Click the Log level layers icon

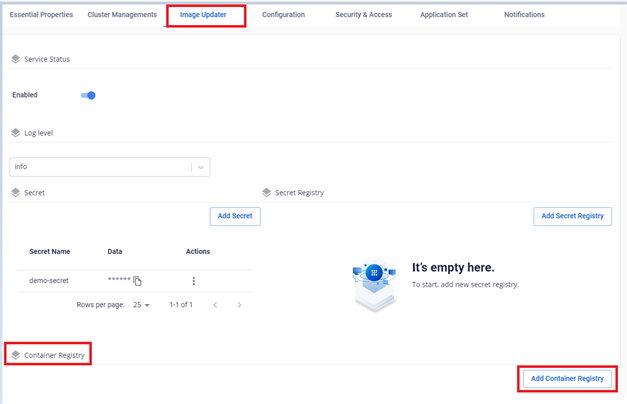(15, 132)
